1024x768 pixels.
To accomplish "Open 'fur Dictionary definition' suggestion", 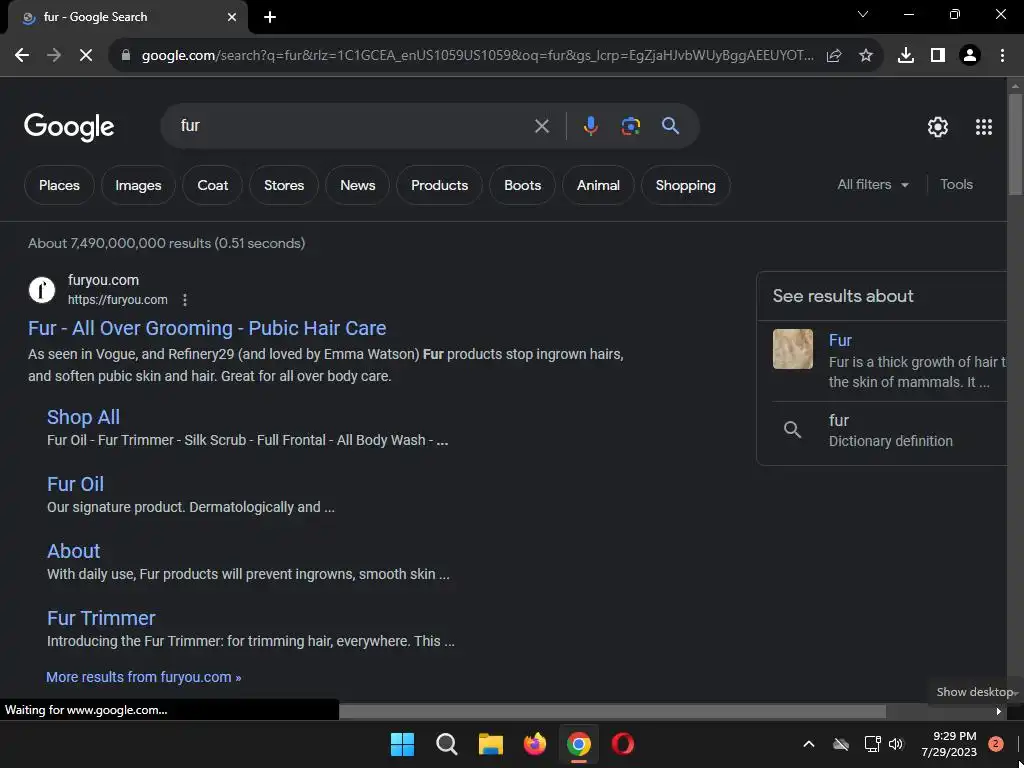I will pyautogui.click(x=882, y=430).
